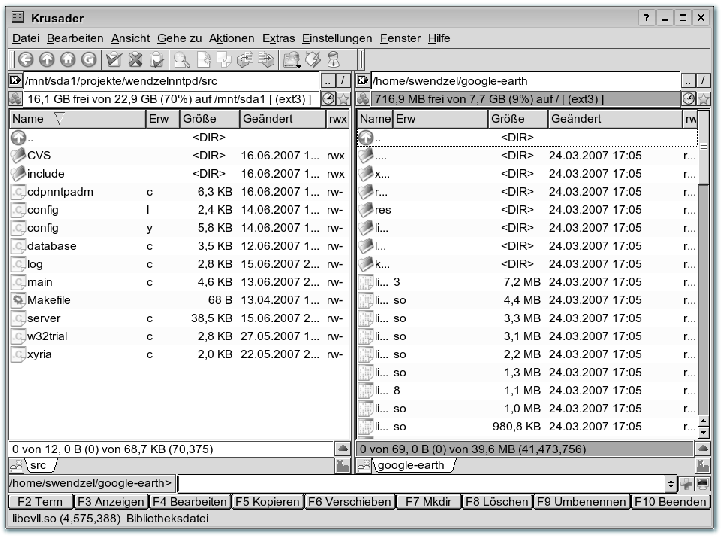Open the left panel popup arrow at status bar

(x=343, y=449)
